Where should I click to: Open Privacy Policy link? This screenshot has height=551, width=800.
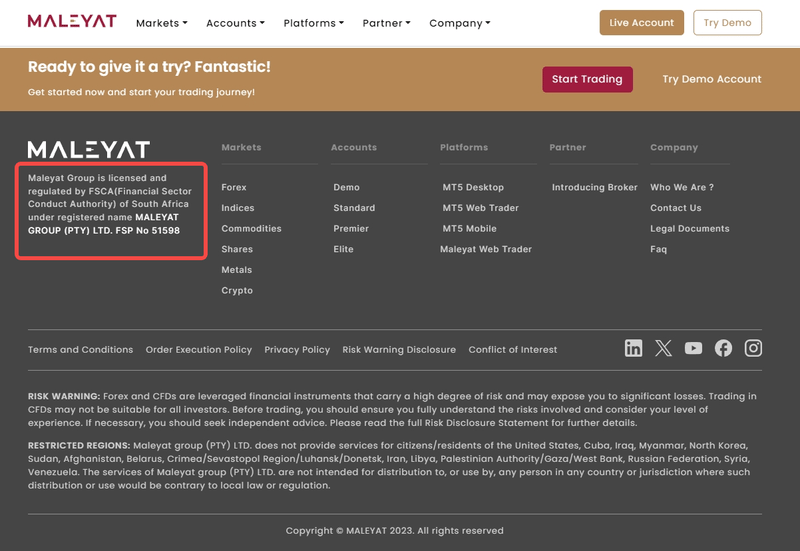click(x=297, y=349)
